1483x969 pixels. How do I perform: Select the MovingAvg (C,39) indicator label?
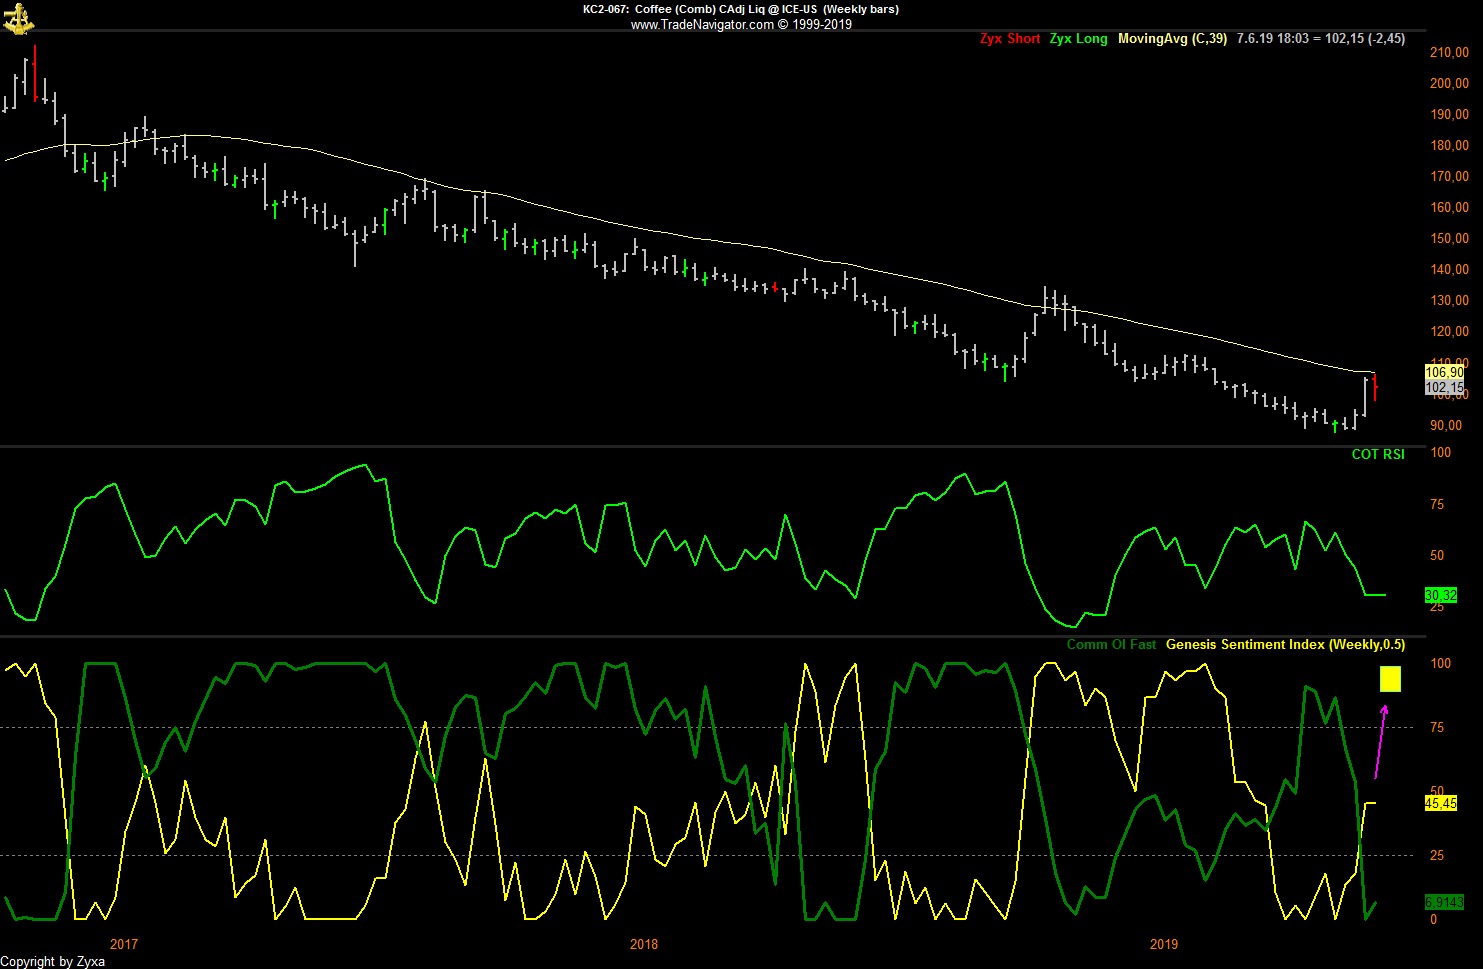click(x=1172, y=39)
